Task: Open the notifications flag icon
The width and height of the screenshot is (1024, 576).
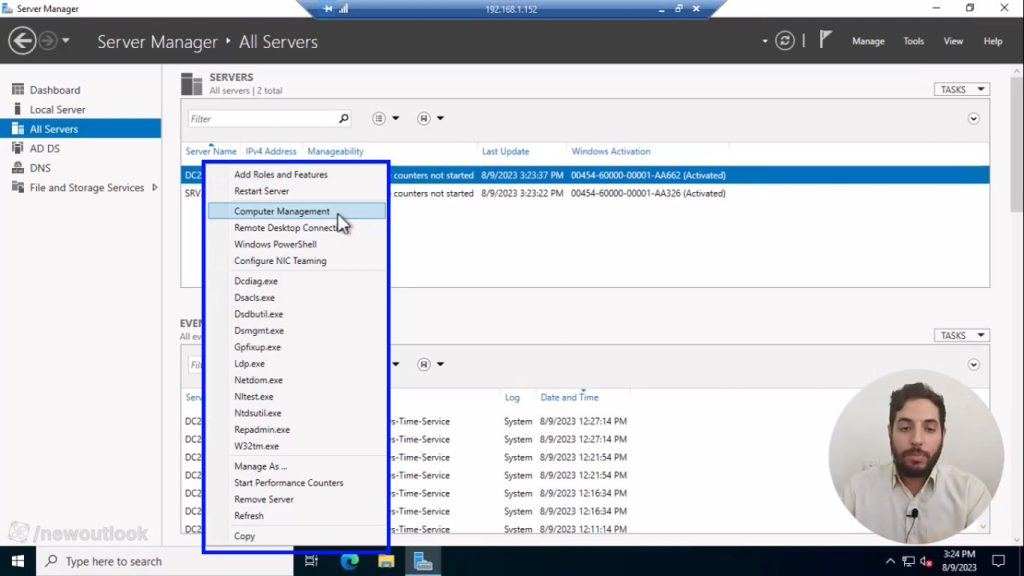Action: (x=824, y=40)
